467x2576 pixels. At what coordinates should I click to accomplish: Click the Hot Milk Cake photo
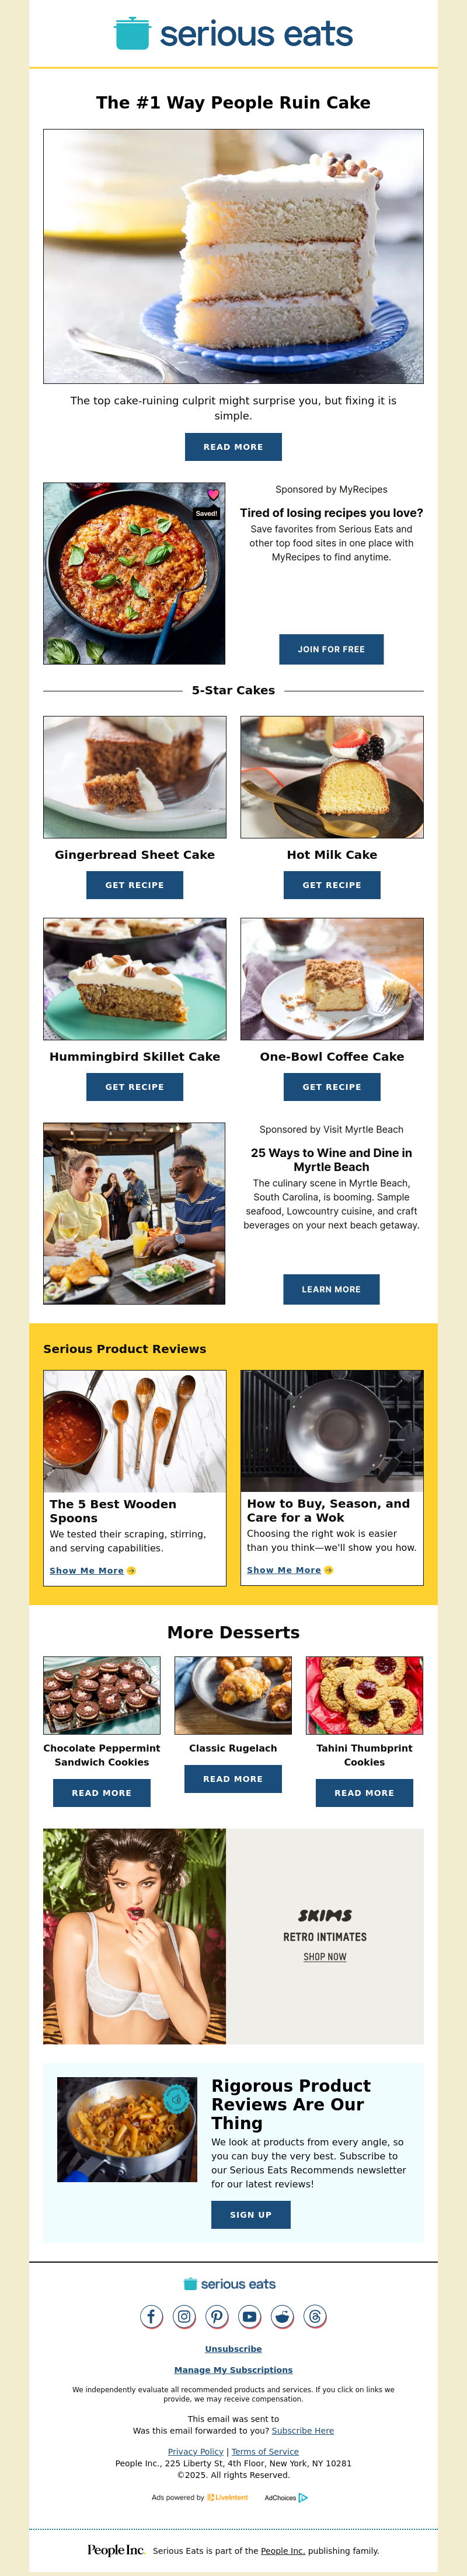[x=332, y=777]
